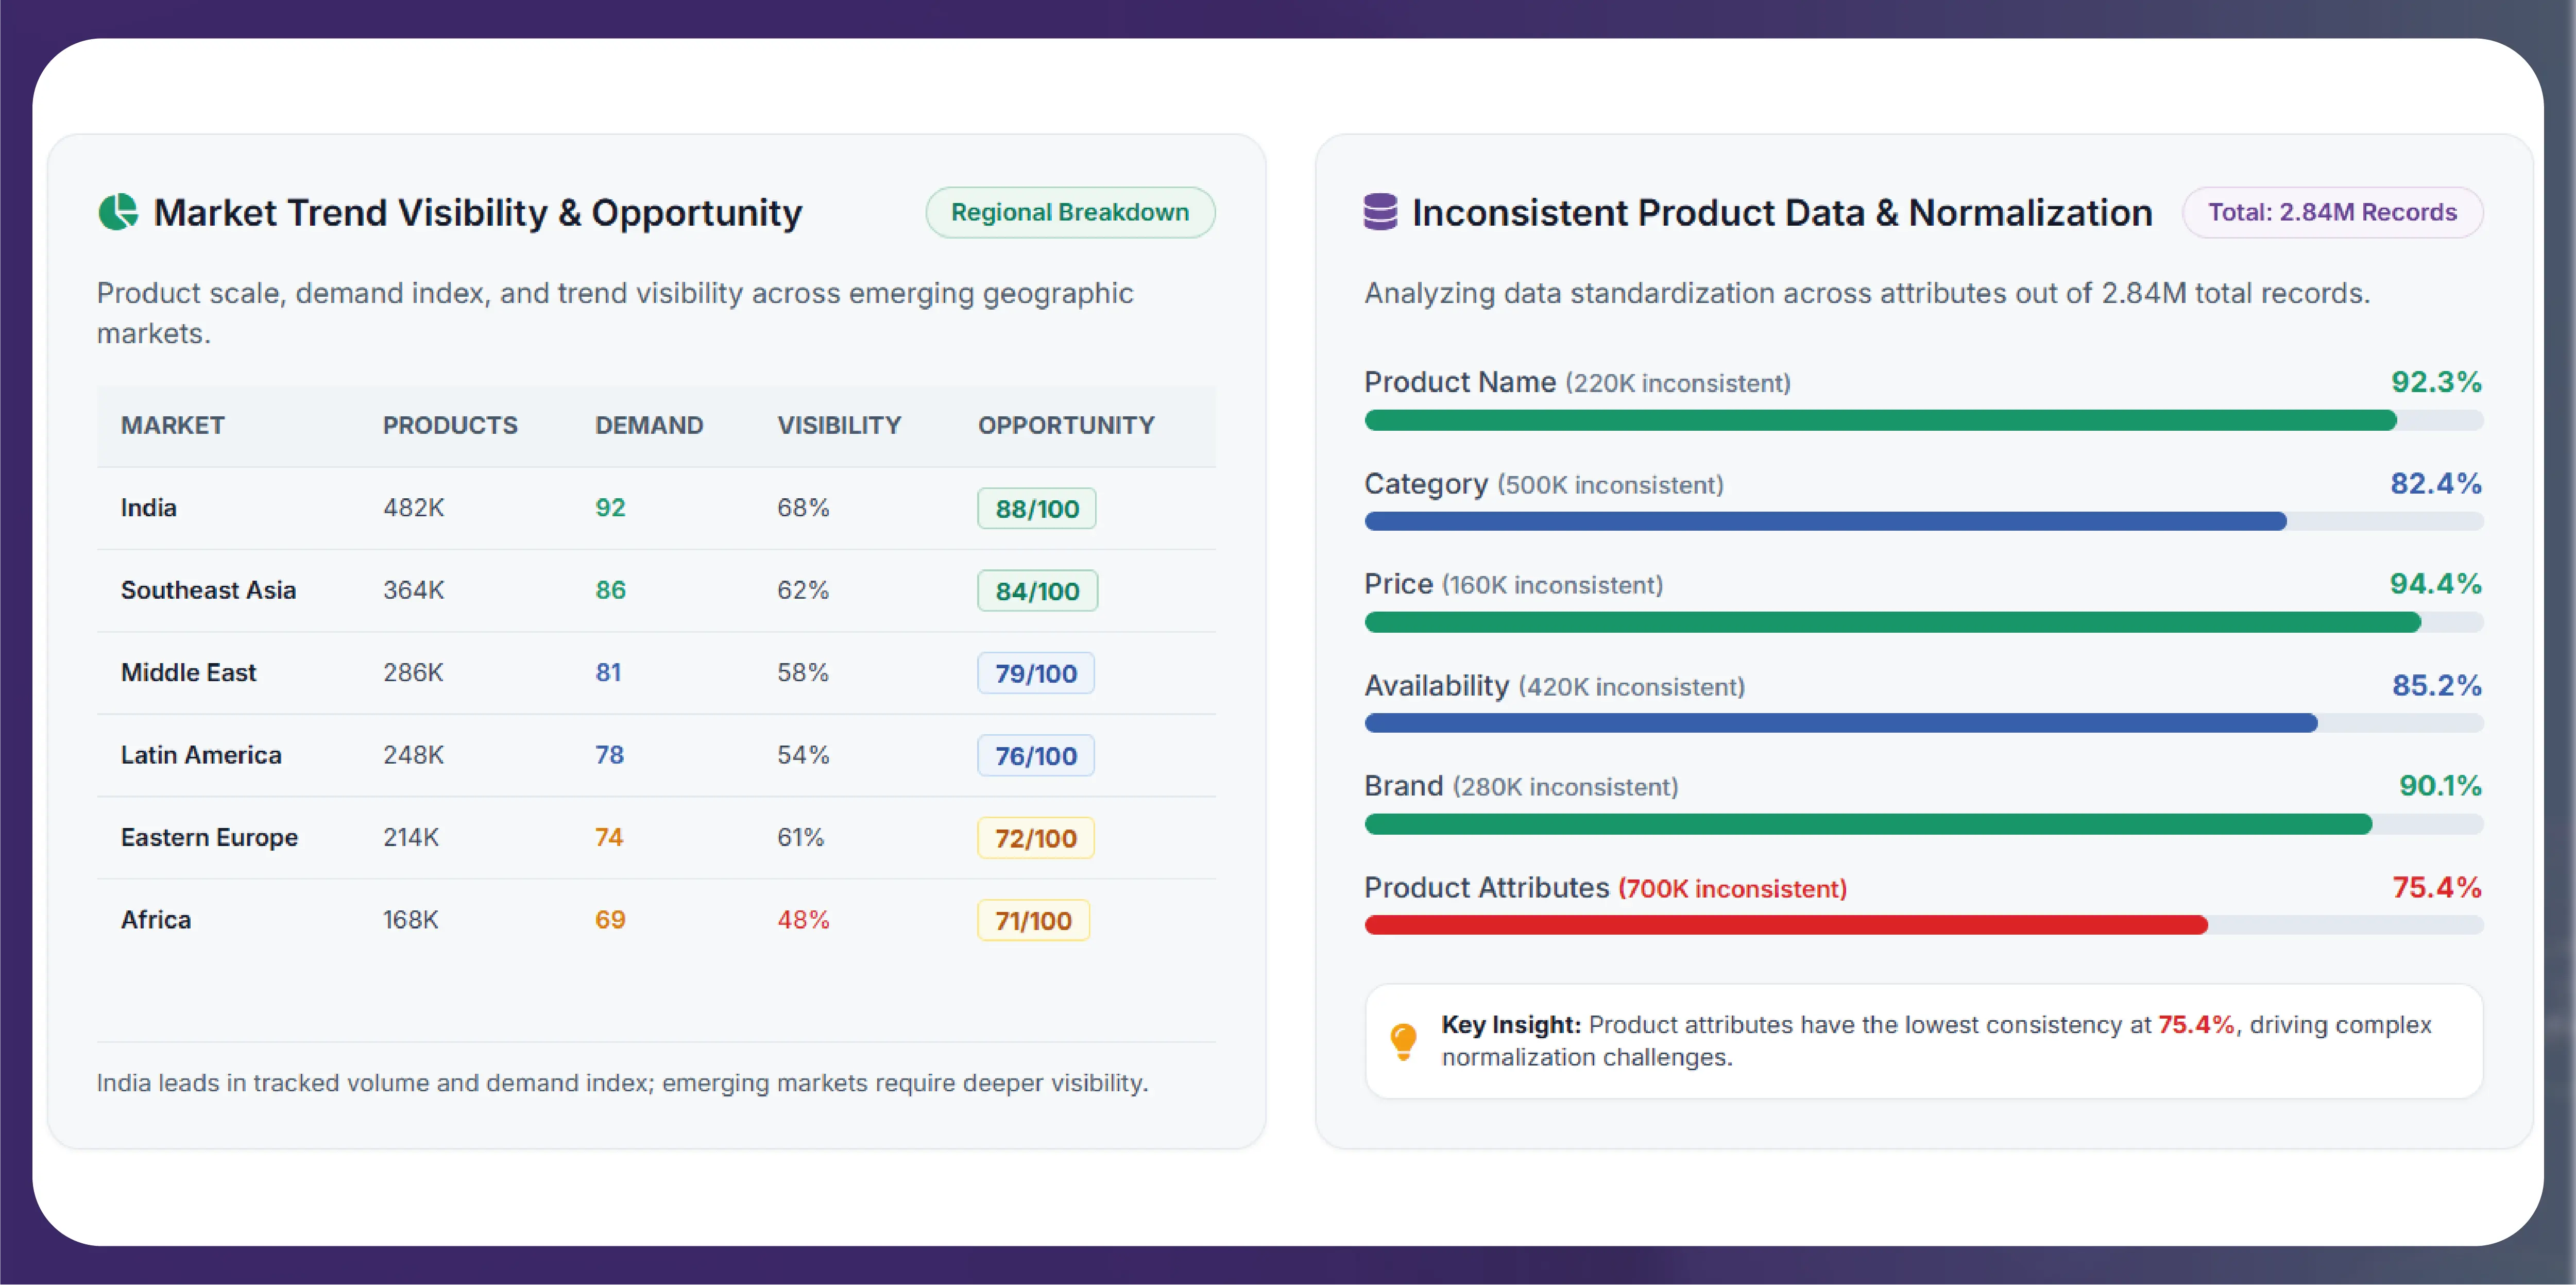This screenshot has height=1285, width=2576.
Task: Click the Key Insight text box
Action: tap(1923, 1041)
